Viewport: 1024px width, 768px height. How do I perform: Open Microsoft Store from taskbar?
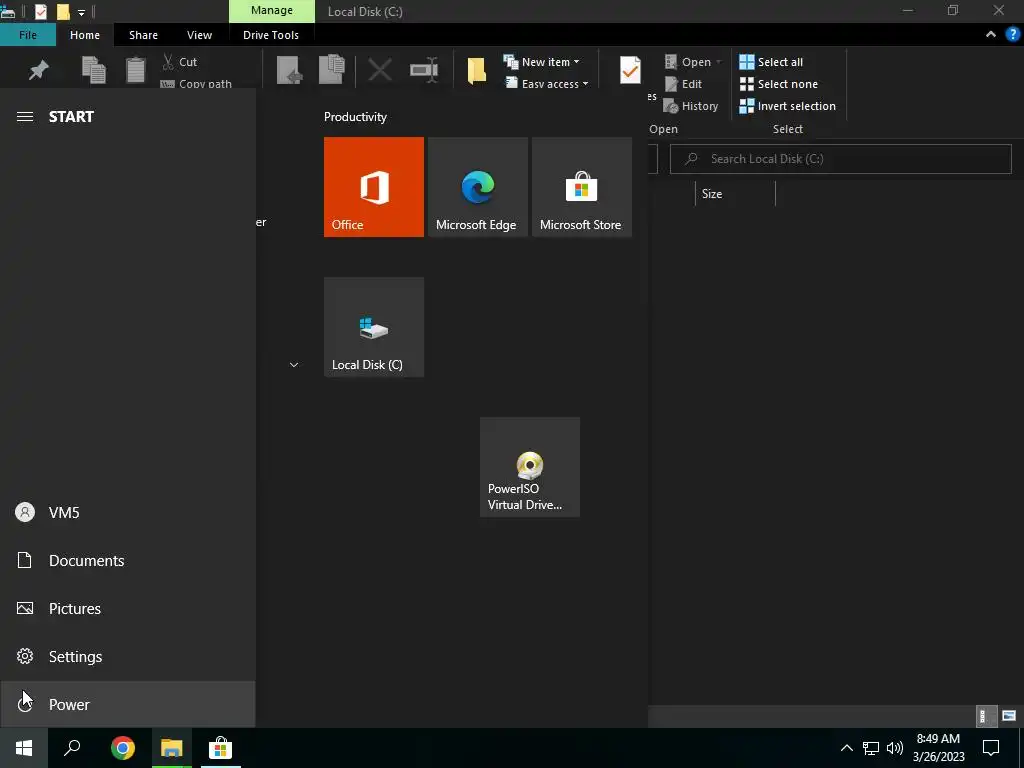(220, 748)
